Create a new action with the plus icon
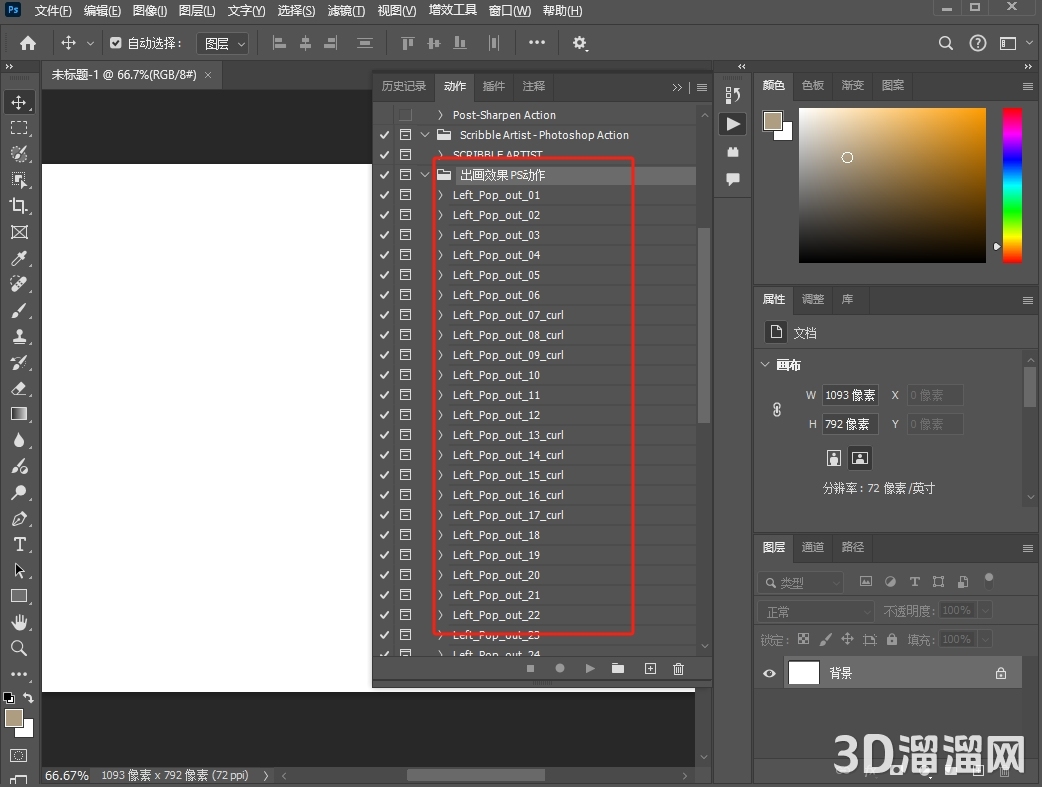The image size is (1042, 787). tap(650, 668)
